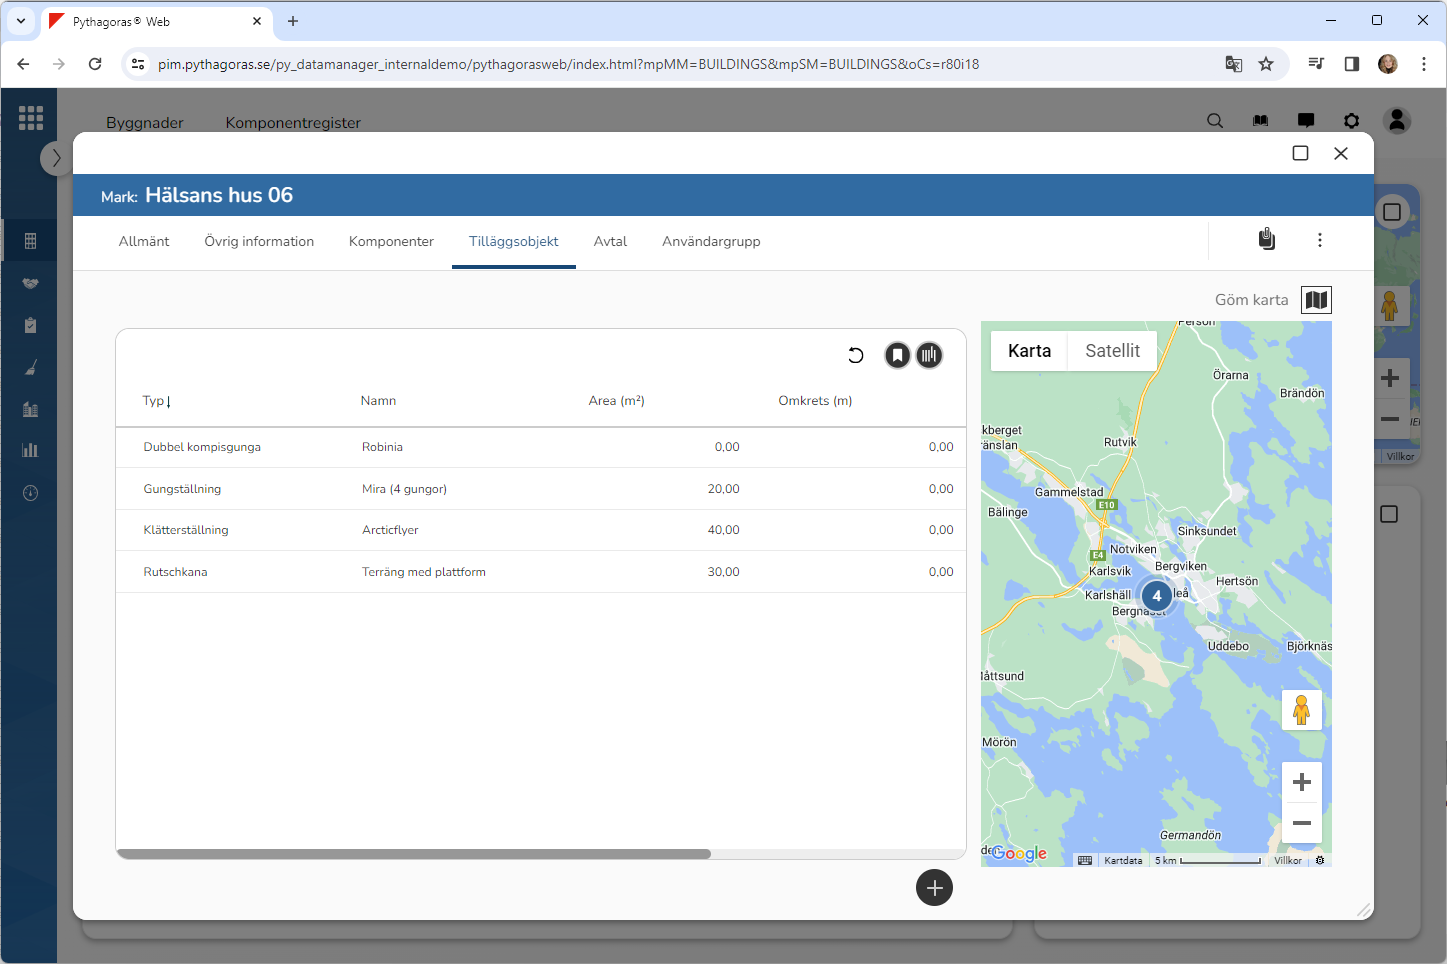Click the bookmark icon above the table
The width and height of the screenshot is (1447, 964).
pos(897,355)
